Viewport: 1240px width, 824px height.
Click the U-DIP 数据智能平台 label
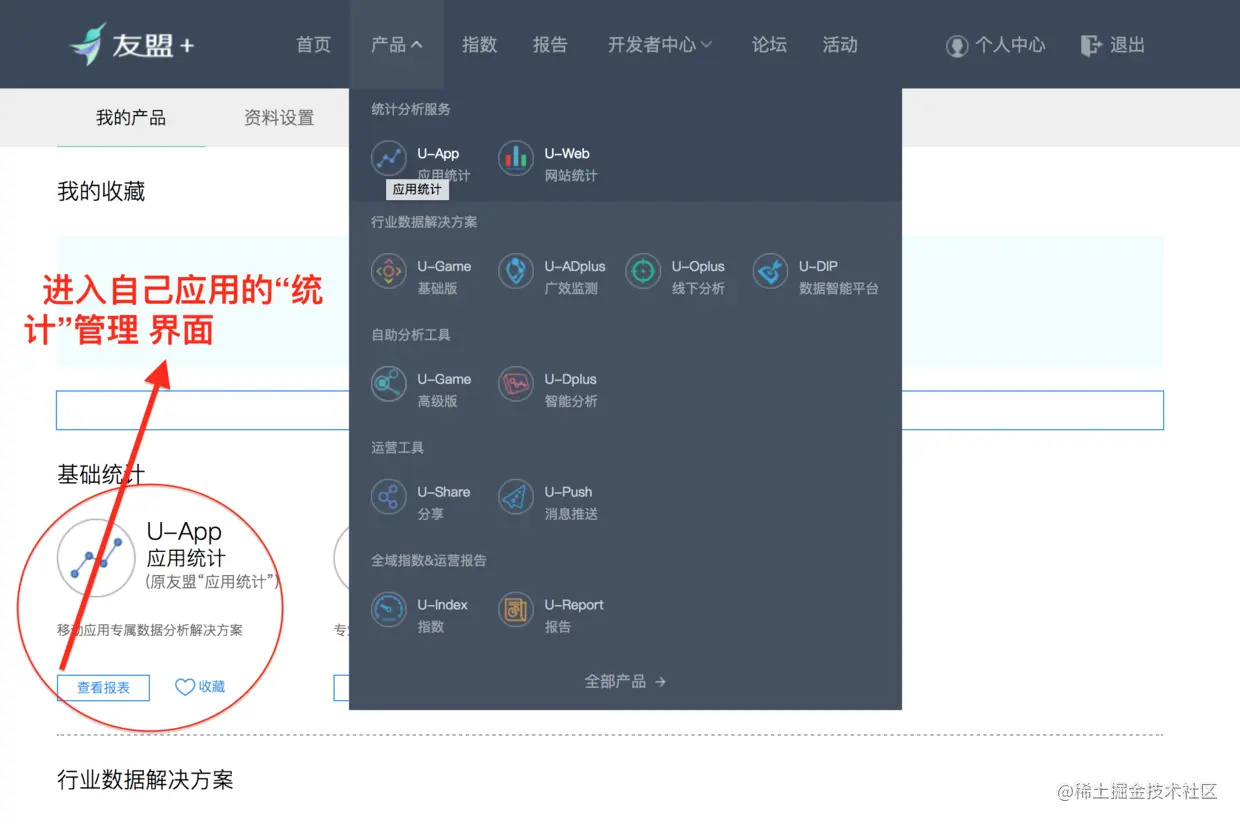[x=838, y=277]
